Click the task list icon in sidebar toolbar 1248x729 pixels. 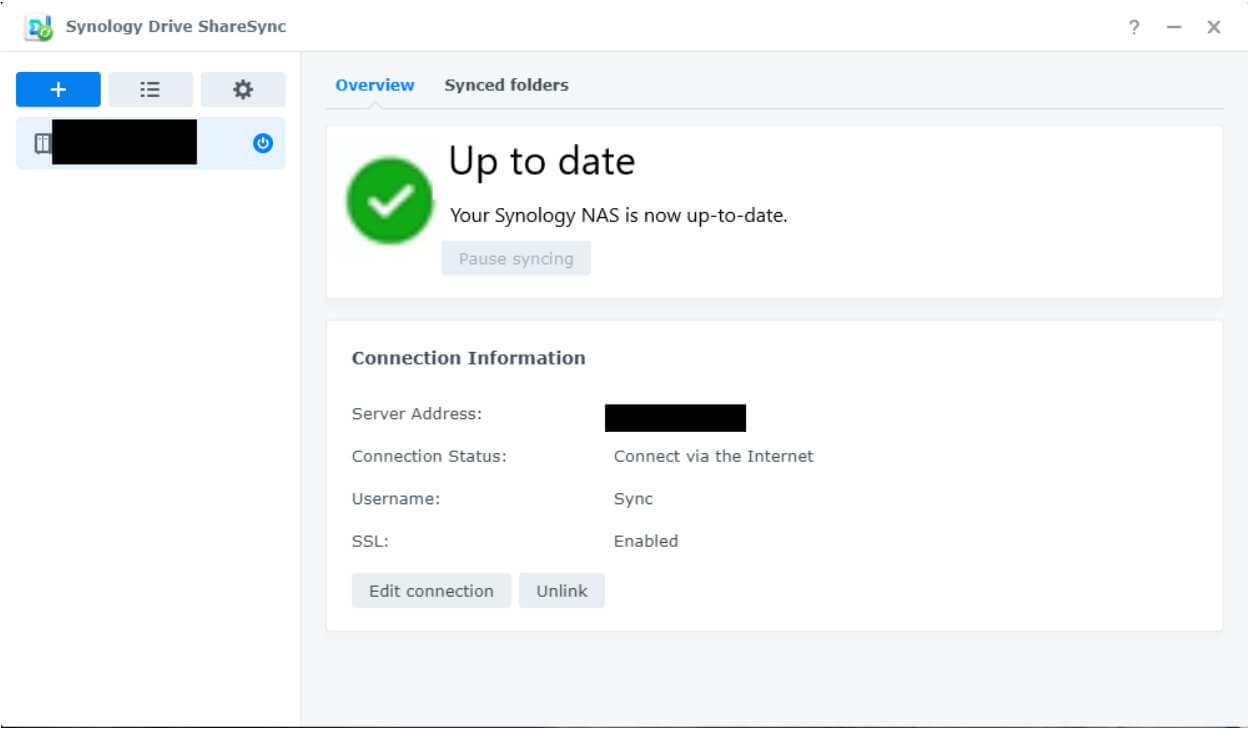150,89
